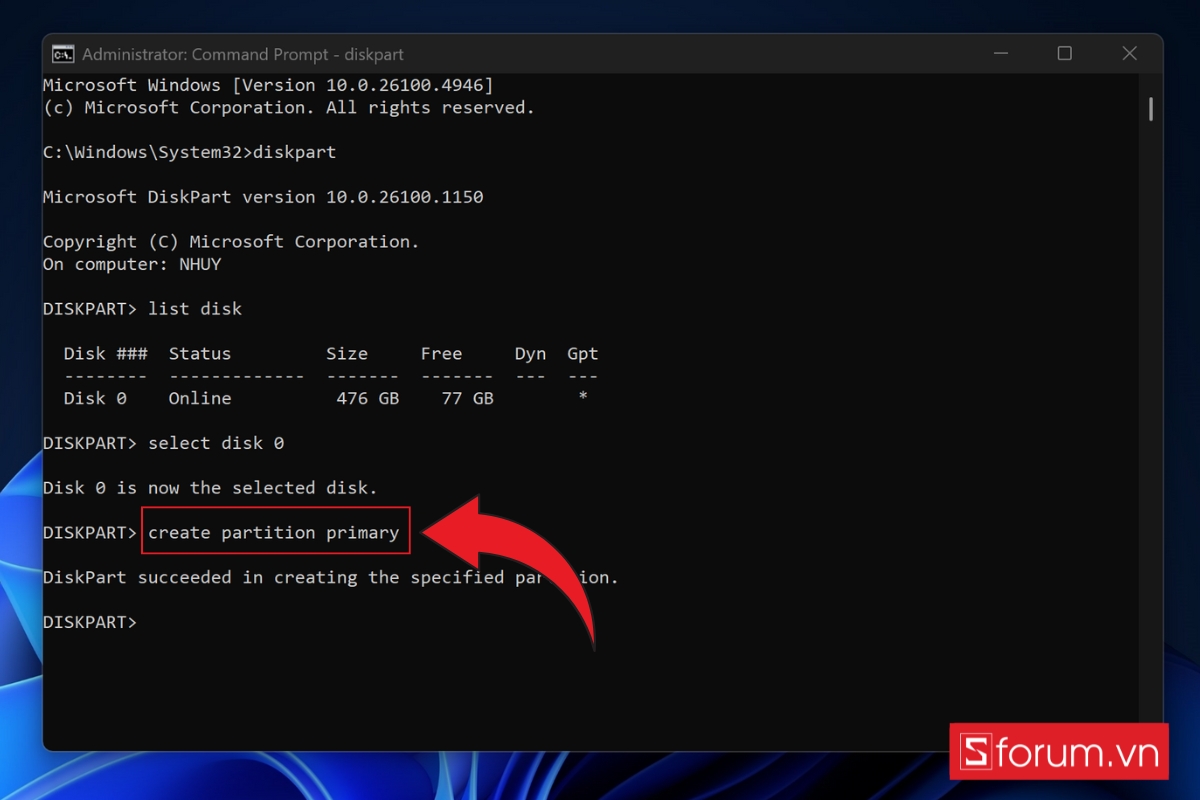
Task: Click the '476 GB' size value
Action: pyautogui.click(x=368, y=398)
